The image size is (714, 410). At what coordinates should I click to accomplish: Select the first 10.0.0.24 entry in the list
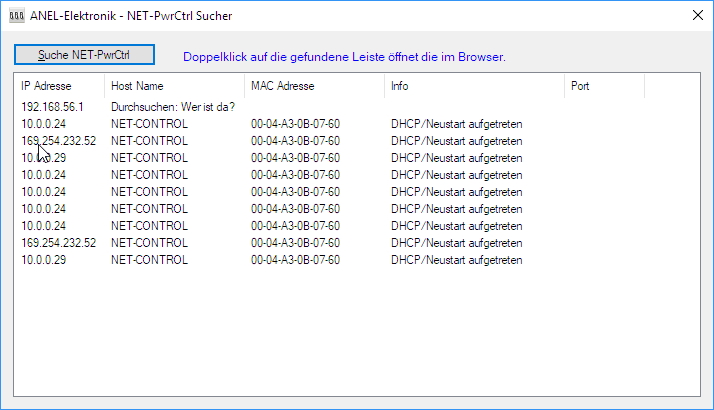click(44, 124)
